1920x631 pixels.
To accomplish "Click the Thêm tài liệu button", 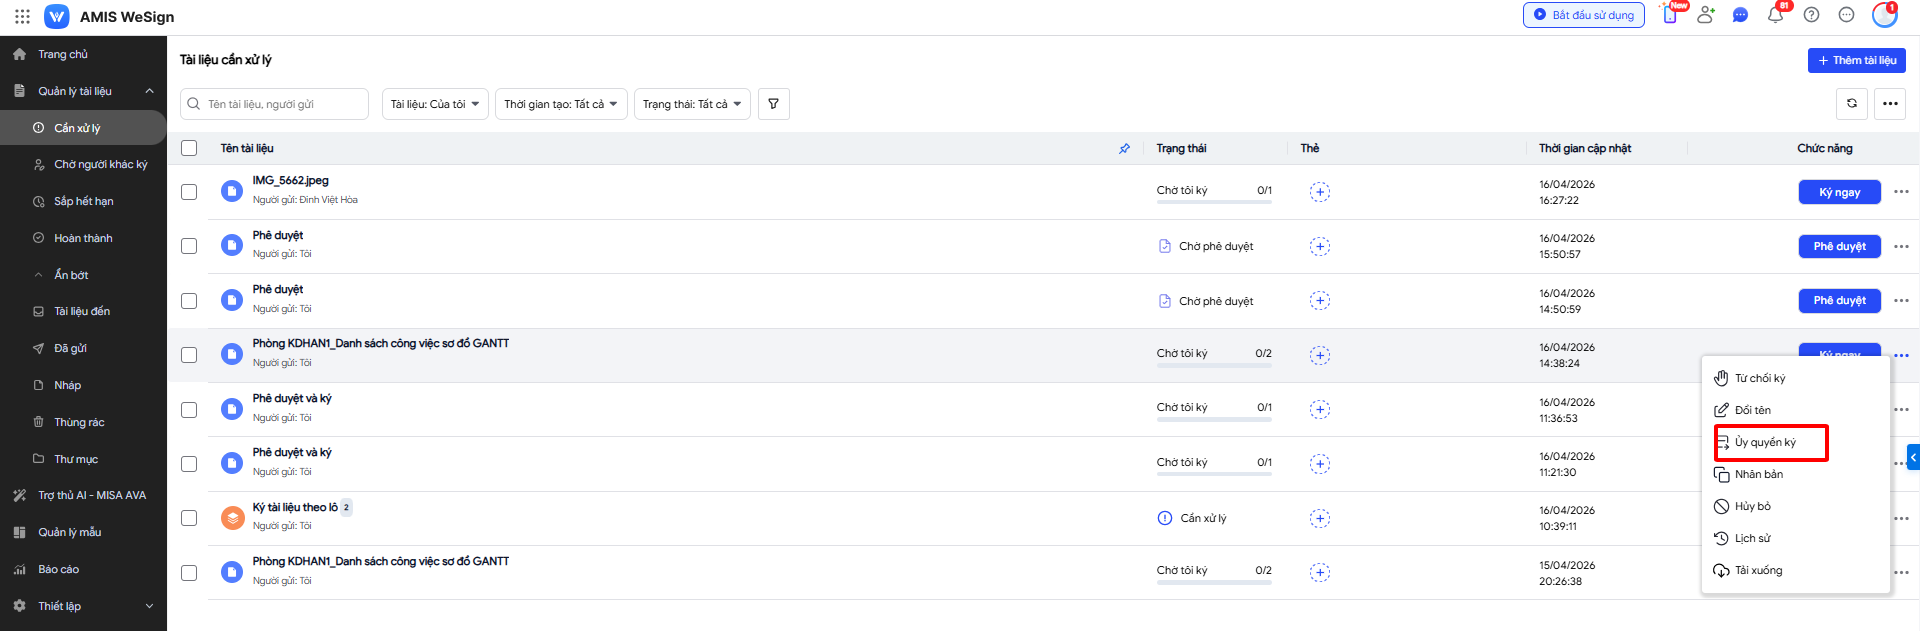I will pyautogui.click(x=1856, y=60).
